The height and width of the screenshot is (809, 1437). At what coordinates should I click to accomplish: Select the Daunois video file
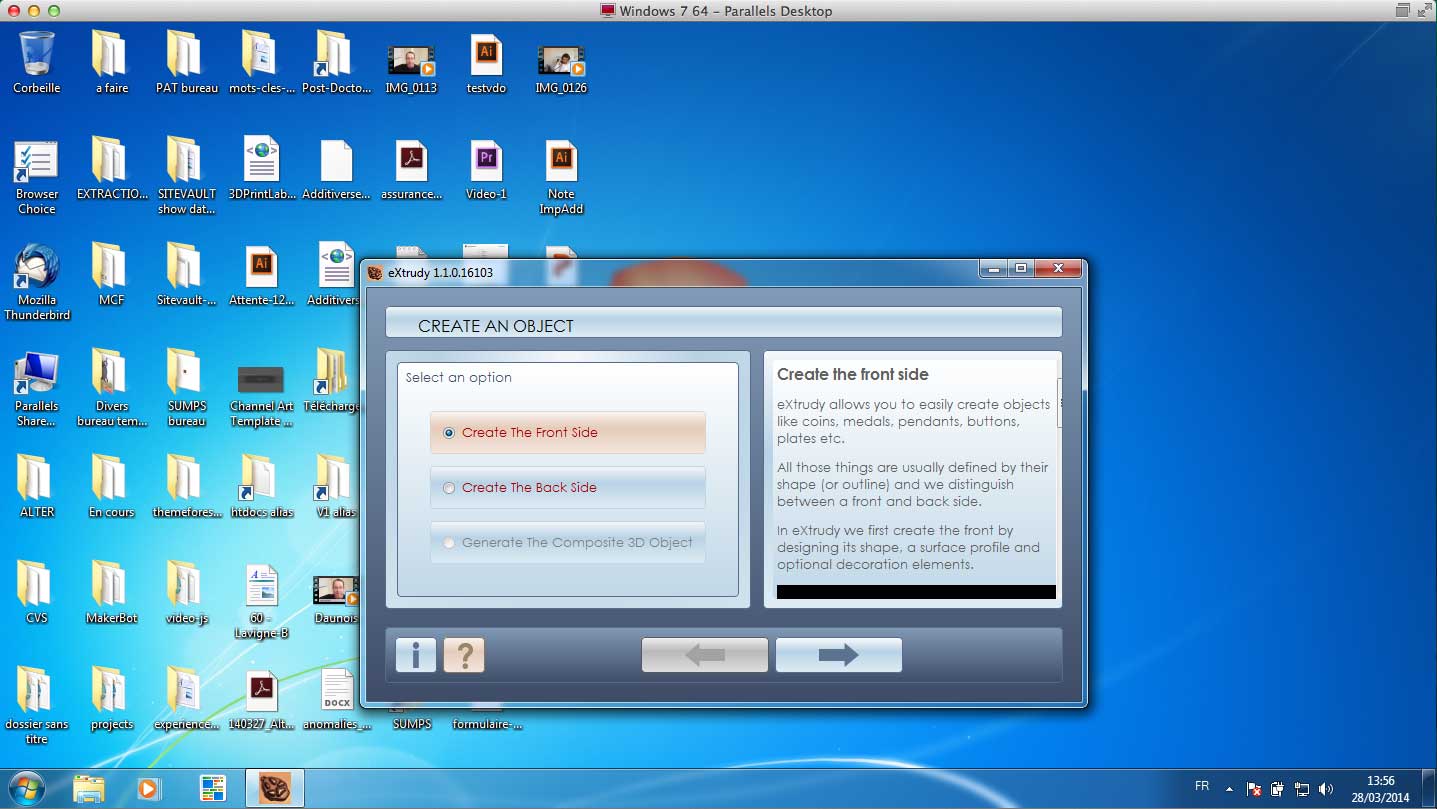(334, 600)
